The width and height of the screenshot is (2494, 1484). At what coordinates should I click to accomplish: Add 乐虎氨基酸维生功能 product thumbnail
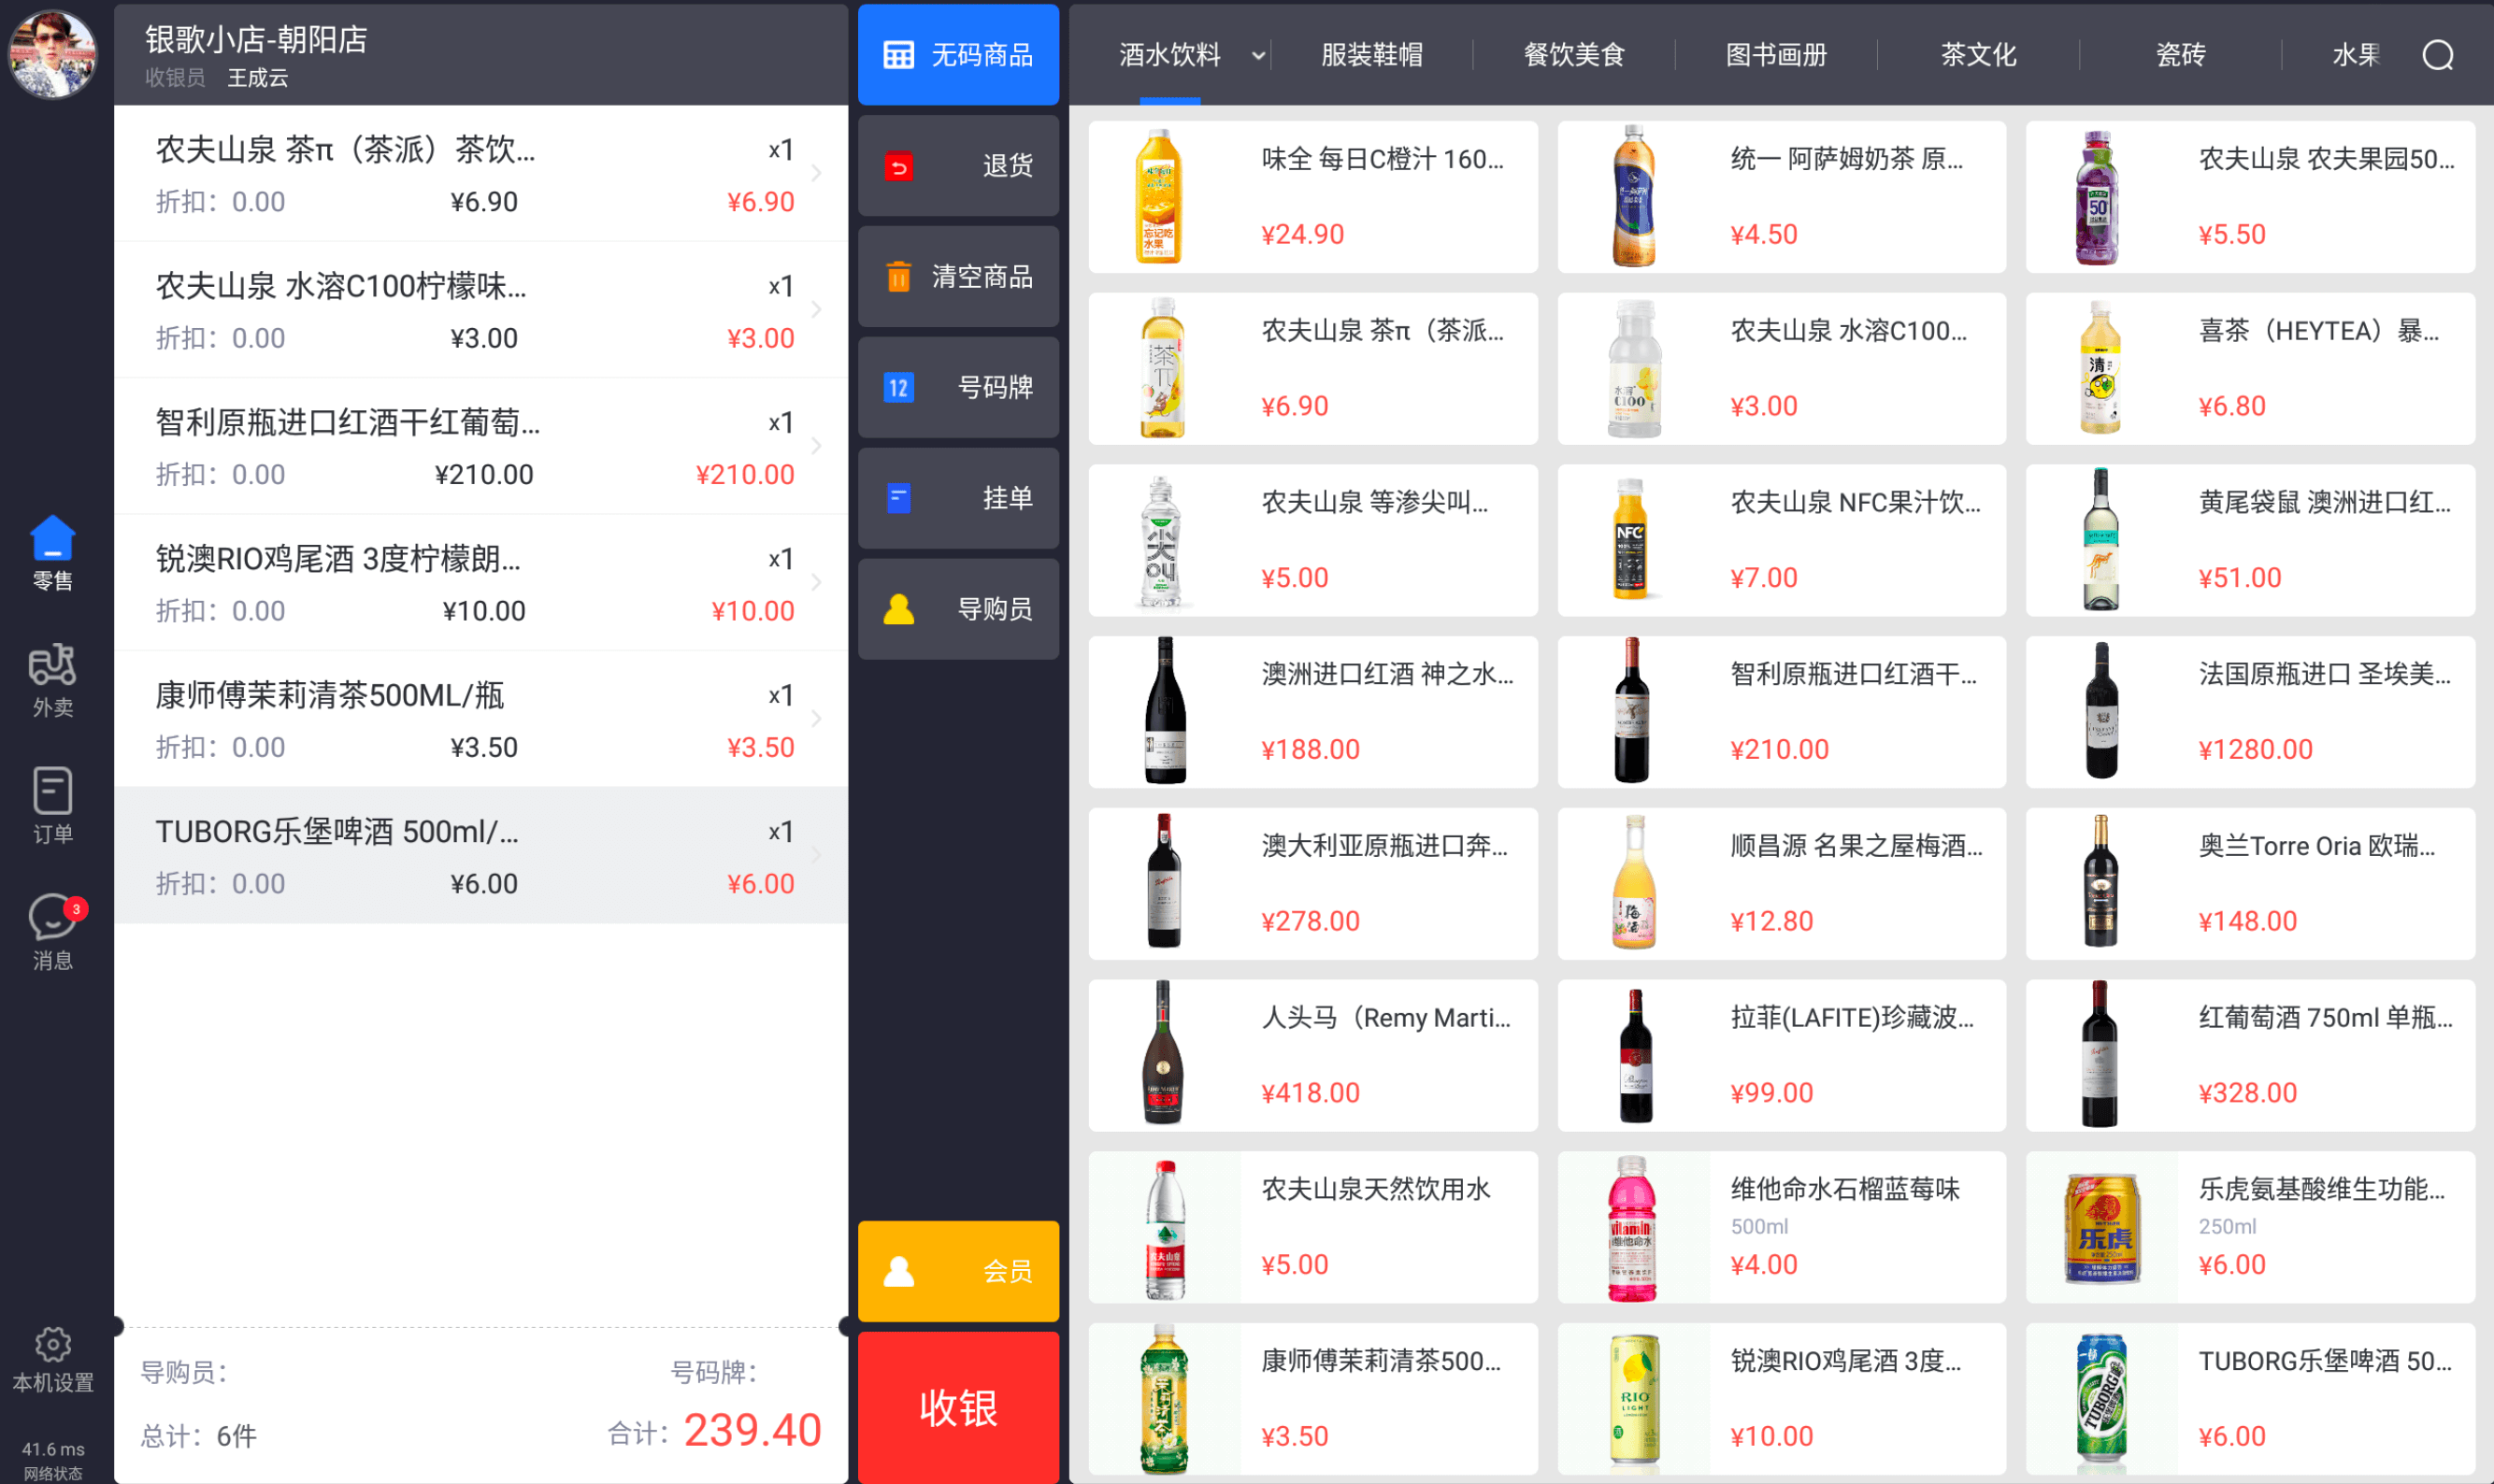(x=2101, y=1227)
